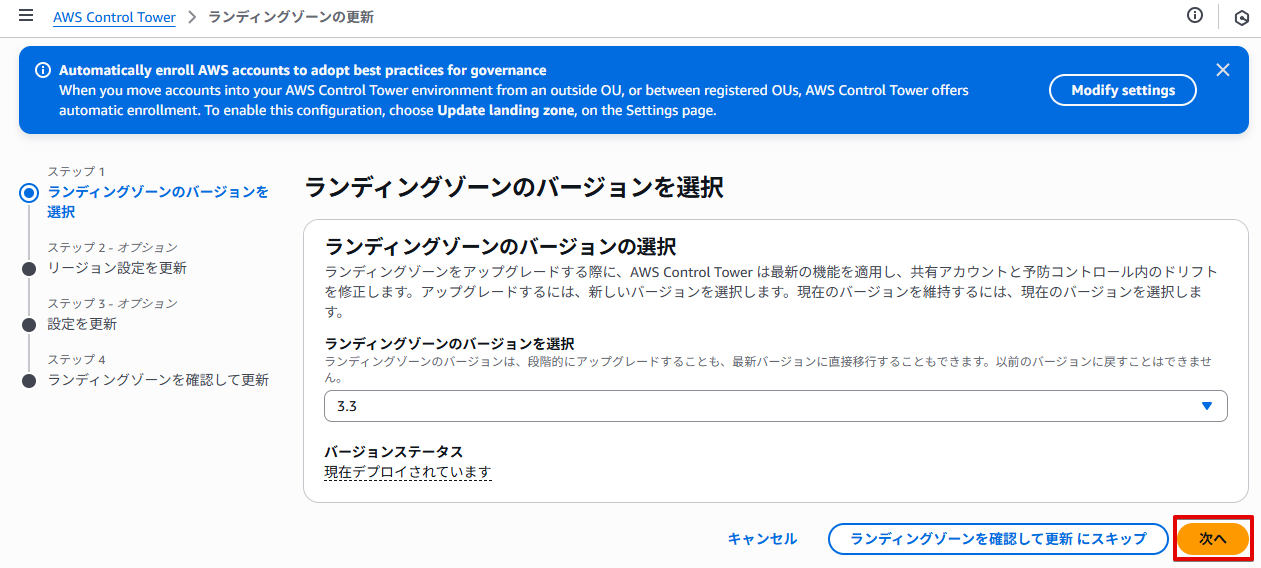The width and height of the screenshot is (1261, 568).
Task: Click the キャンセル link
Action: pyautogui.click(x=762, y=539)
